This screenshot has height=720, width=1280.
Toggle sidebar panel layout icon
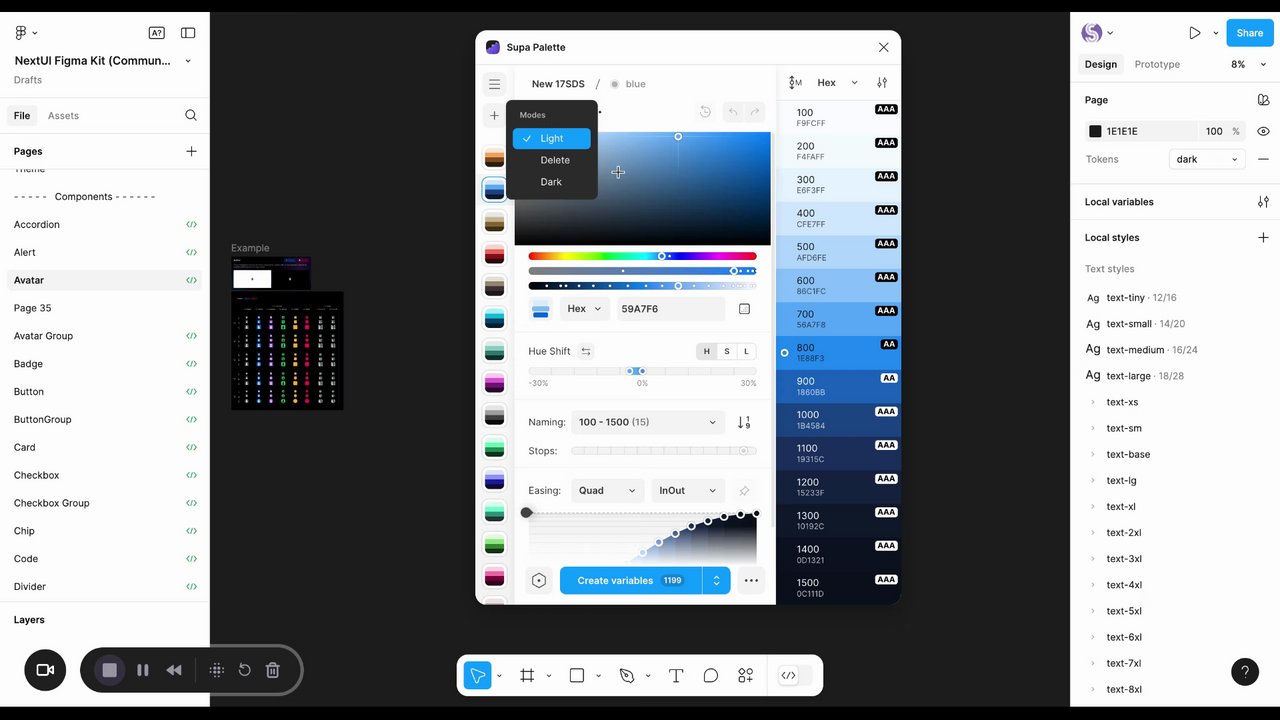coord(188,33)
